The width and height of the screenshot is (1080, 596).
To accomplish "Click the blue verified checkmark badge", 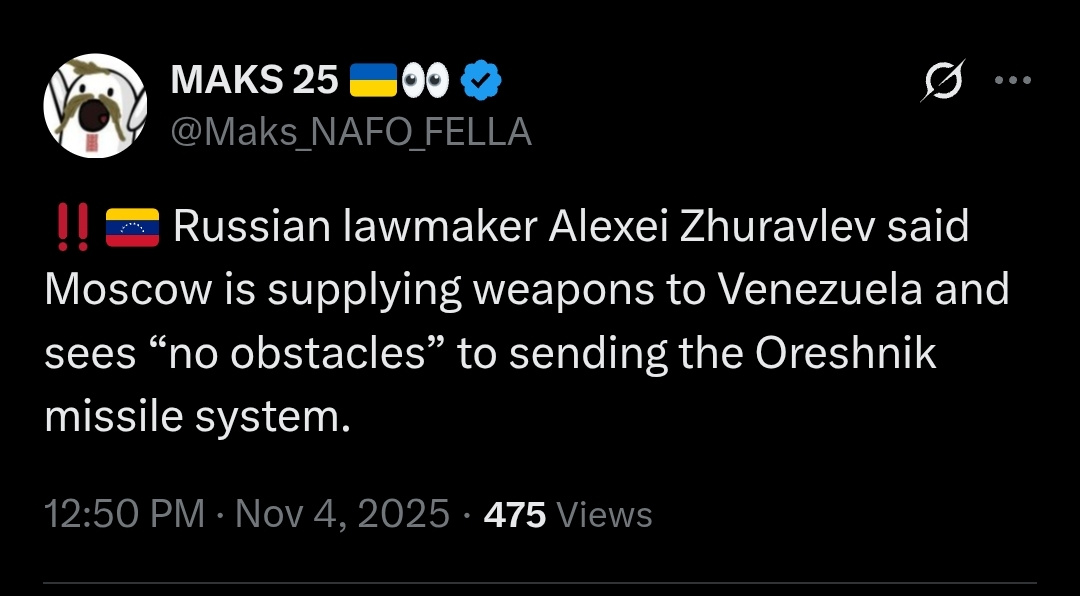I will coord(481,81).
